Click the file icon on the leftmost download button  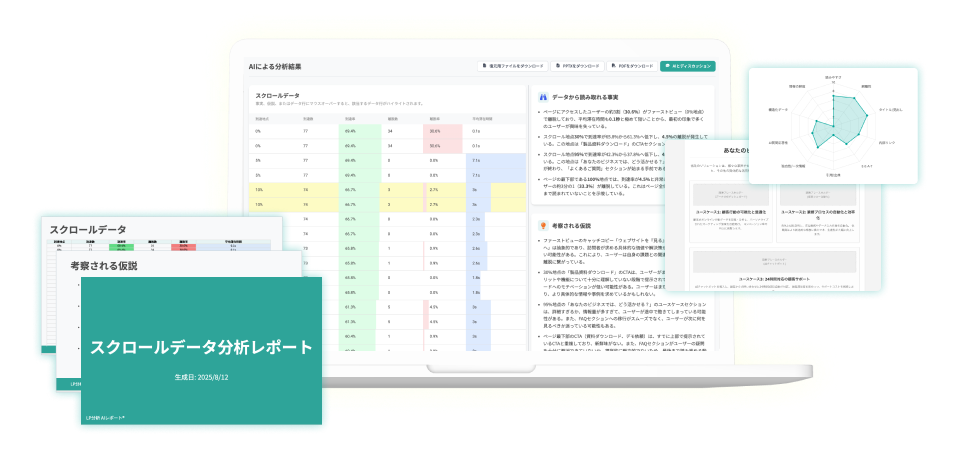point(484,66)
